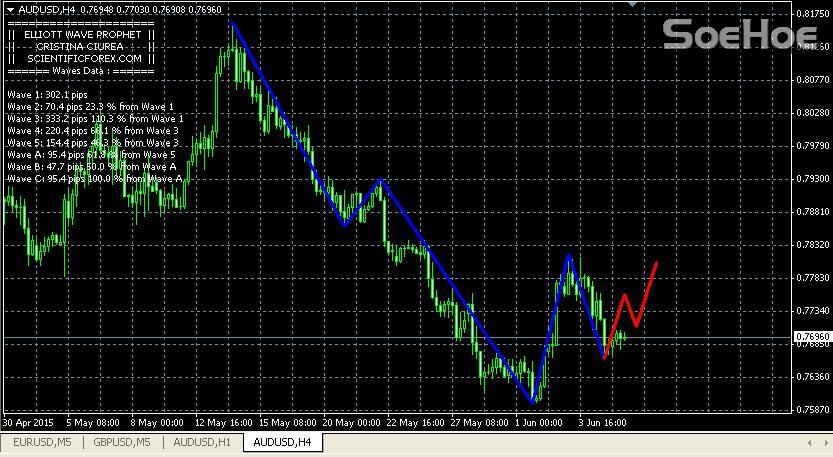Click the 0.75870 price scale label

tap(813, 410)
